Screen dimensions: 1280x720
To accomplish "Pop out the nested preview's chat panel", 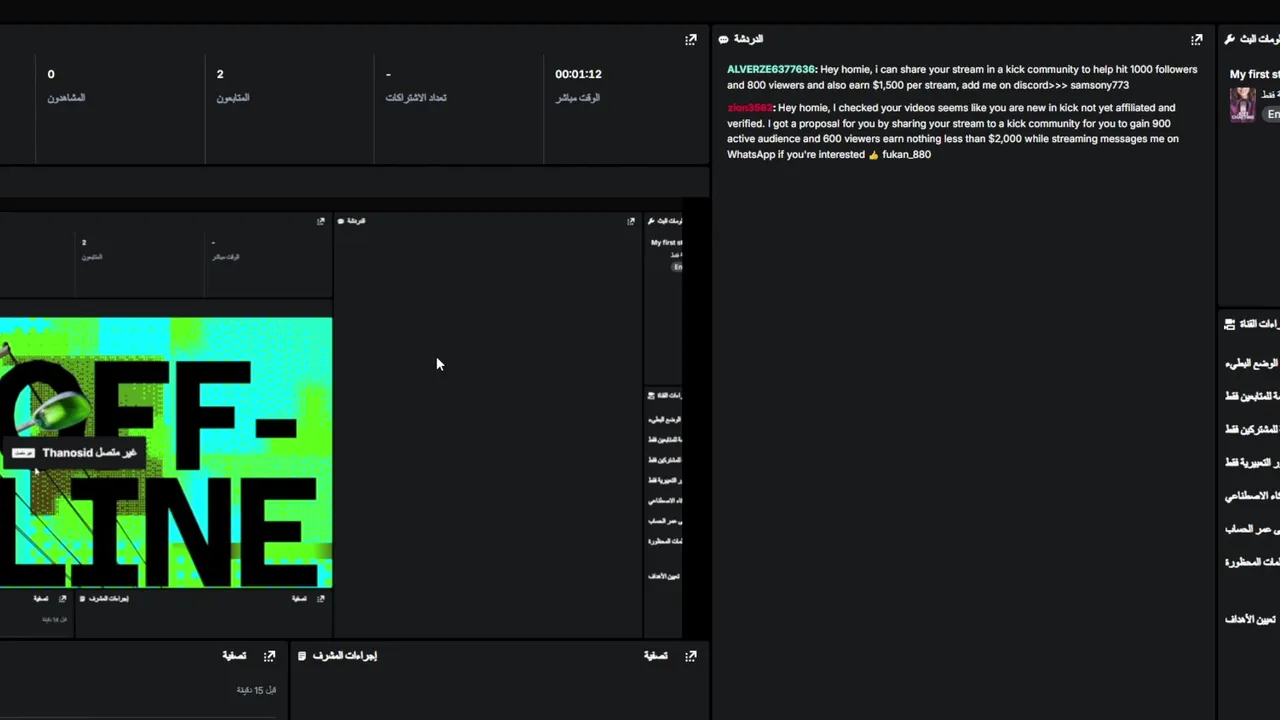I will [x=630, y=221].
